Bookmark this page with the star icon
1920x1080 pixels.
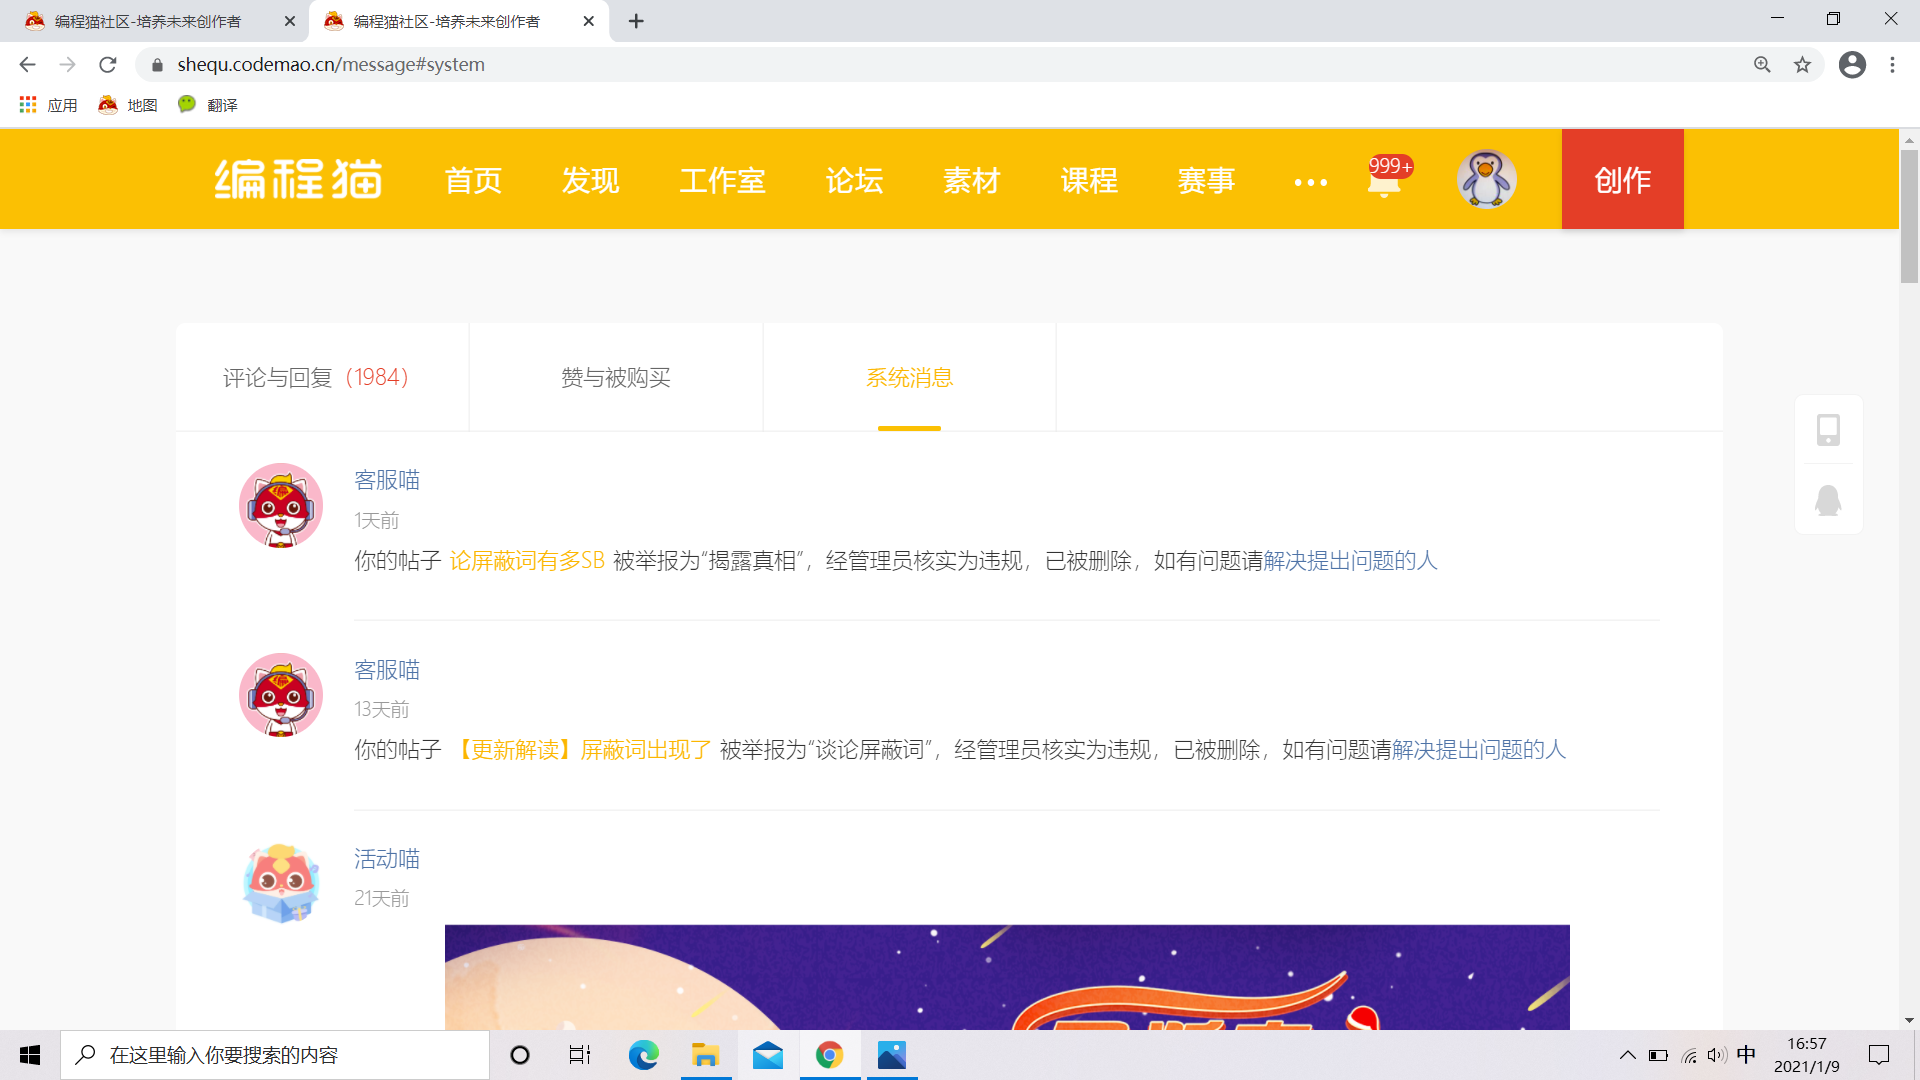1802,65
